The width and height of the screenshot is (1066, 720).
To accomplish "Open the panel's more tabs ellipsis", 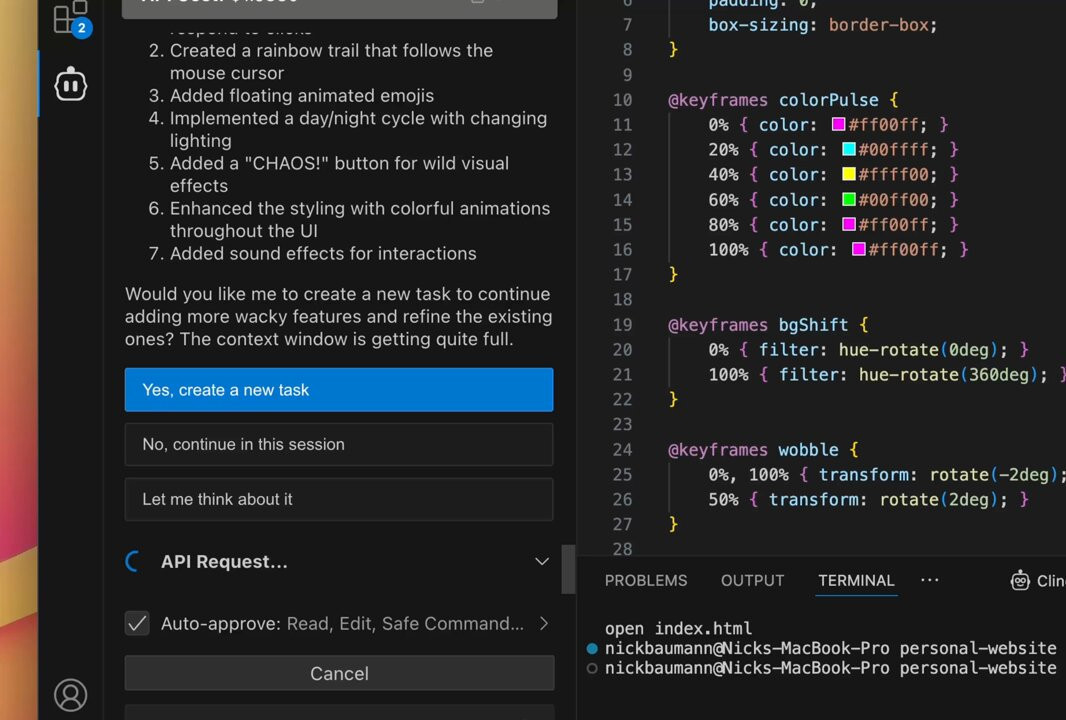I will pos(930,580).
